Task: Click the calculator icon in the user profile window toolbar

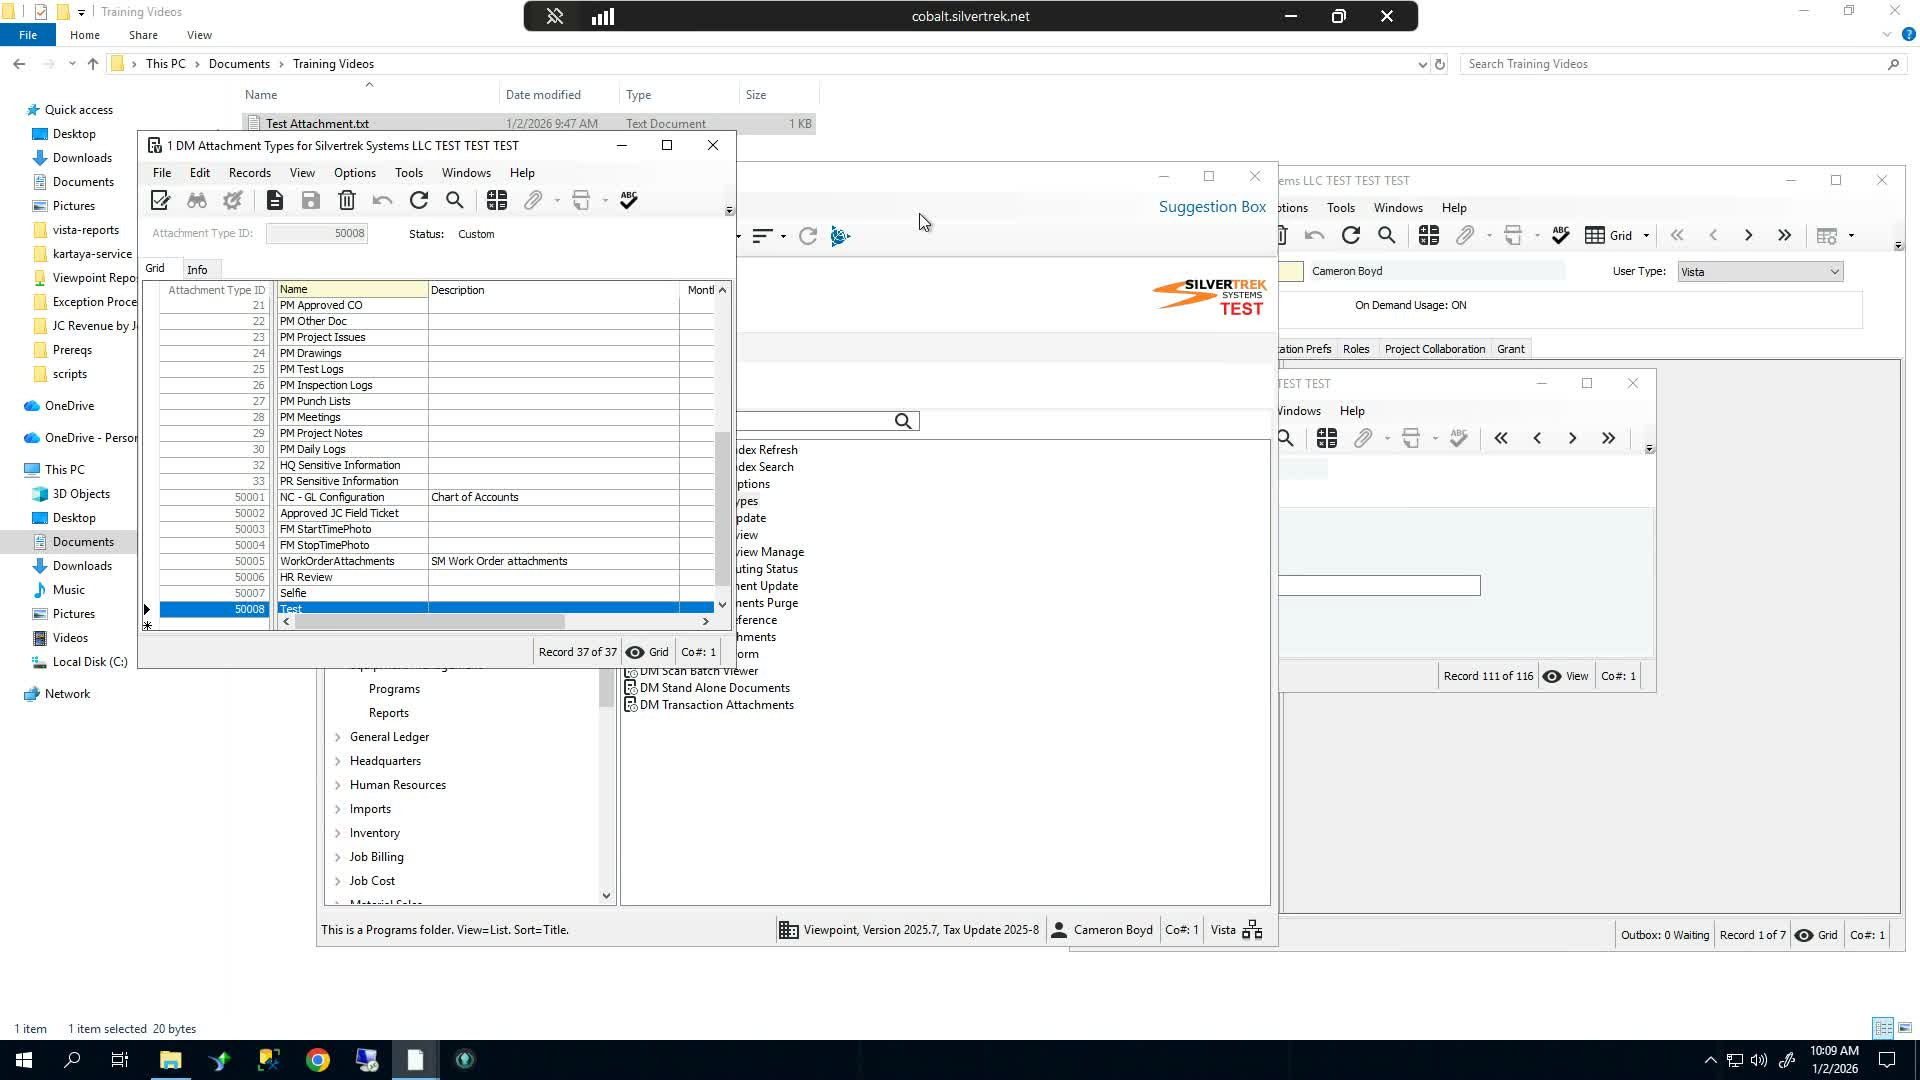Action: pos(1429,236)
